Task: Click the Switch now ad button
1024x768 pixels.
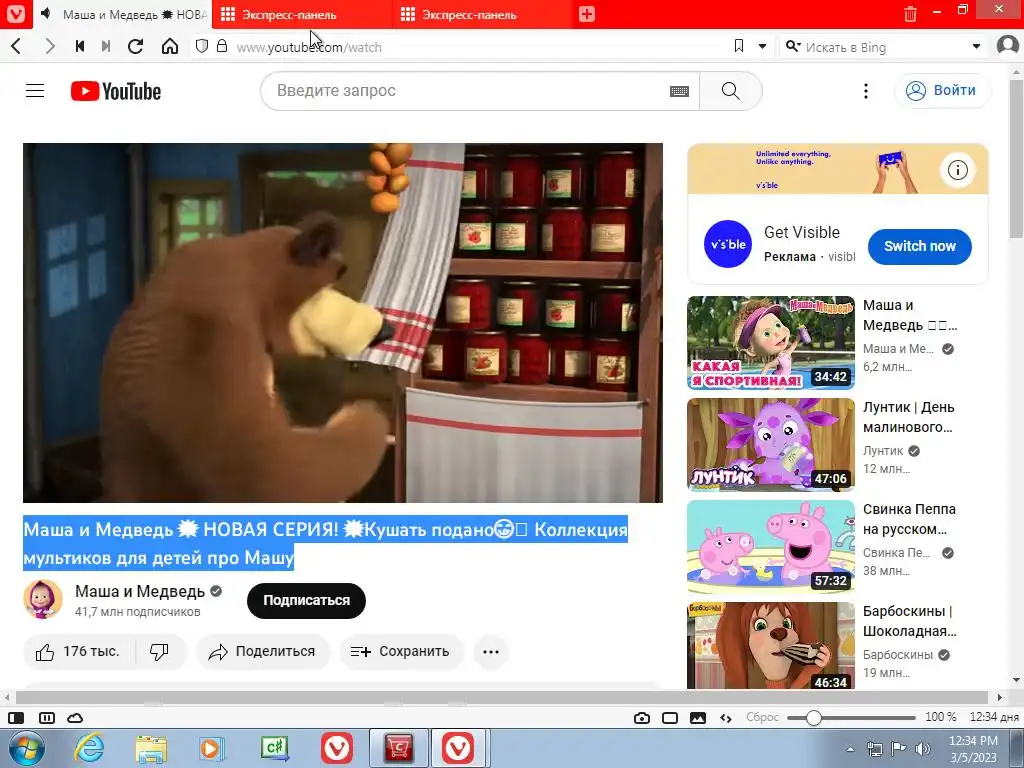Action: click(920, 246)
